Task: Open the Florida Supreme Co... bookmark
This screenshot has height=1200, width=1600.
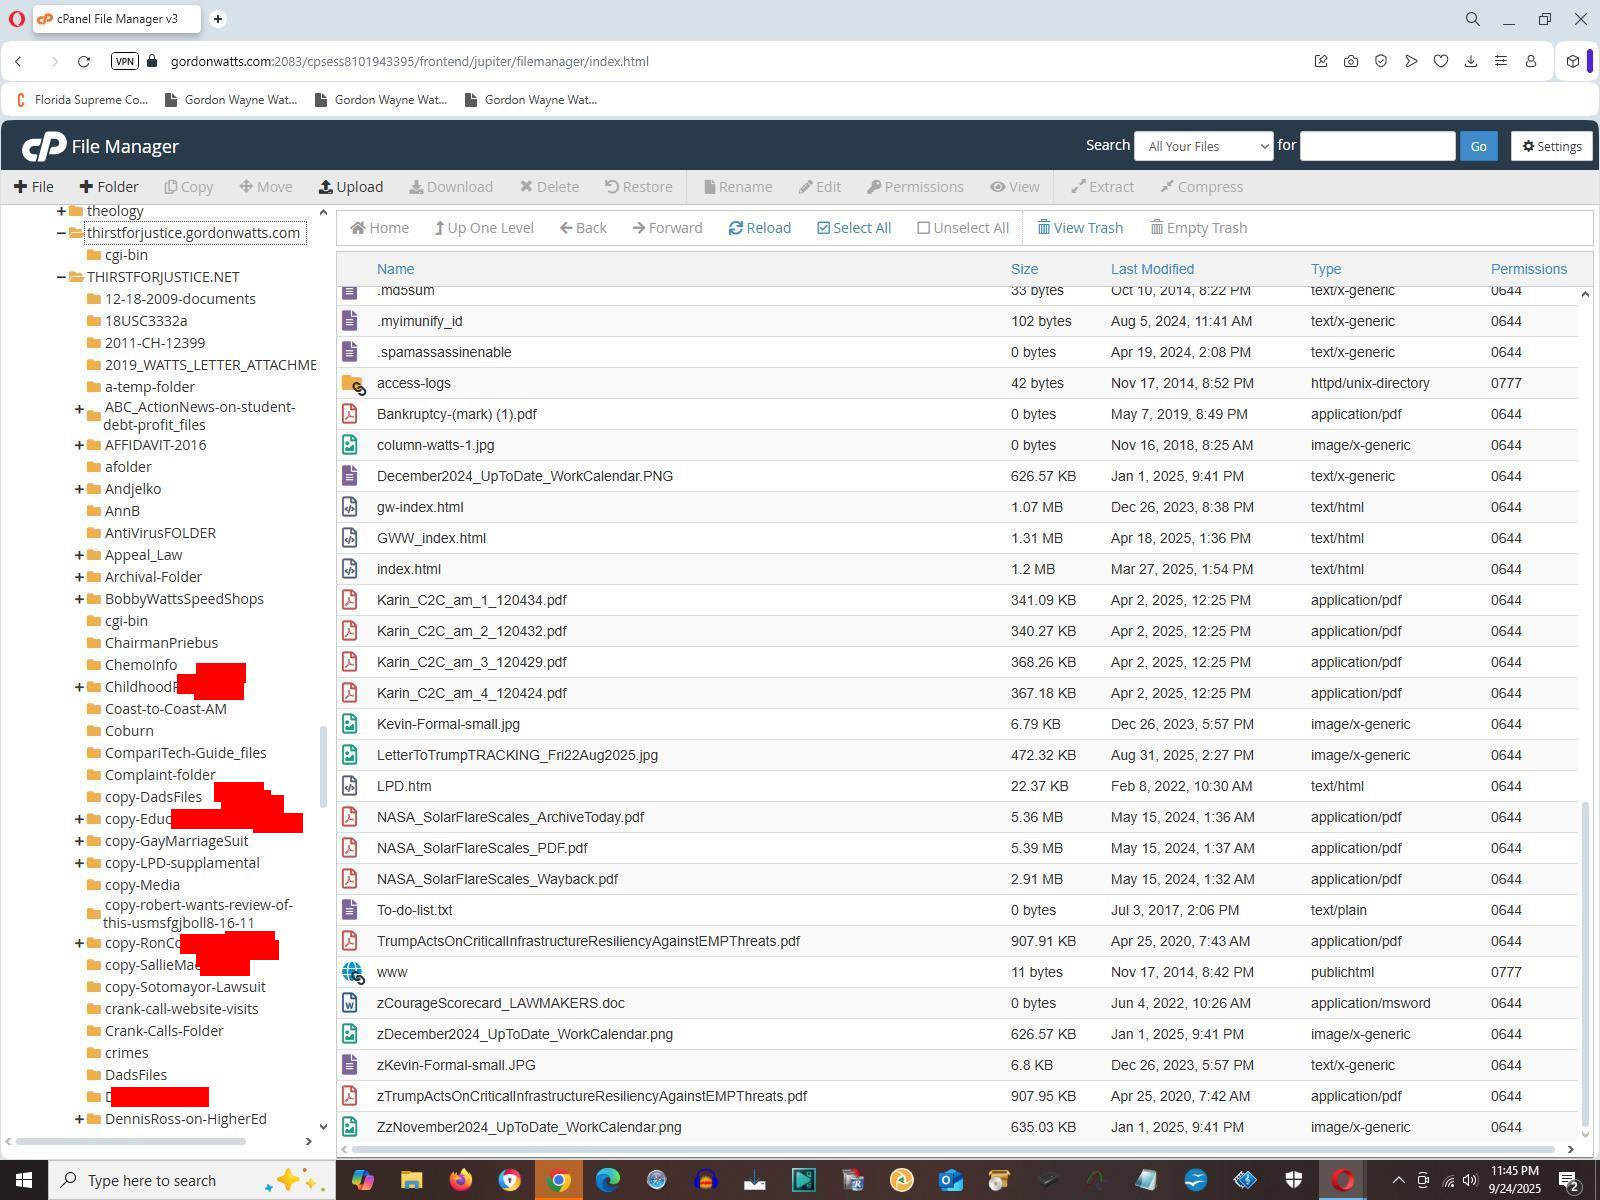Action: [81, 99]
